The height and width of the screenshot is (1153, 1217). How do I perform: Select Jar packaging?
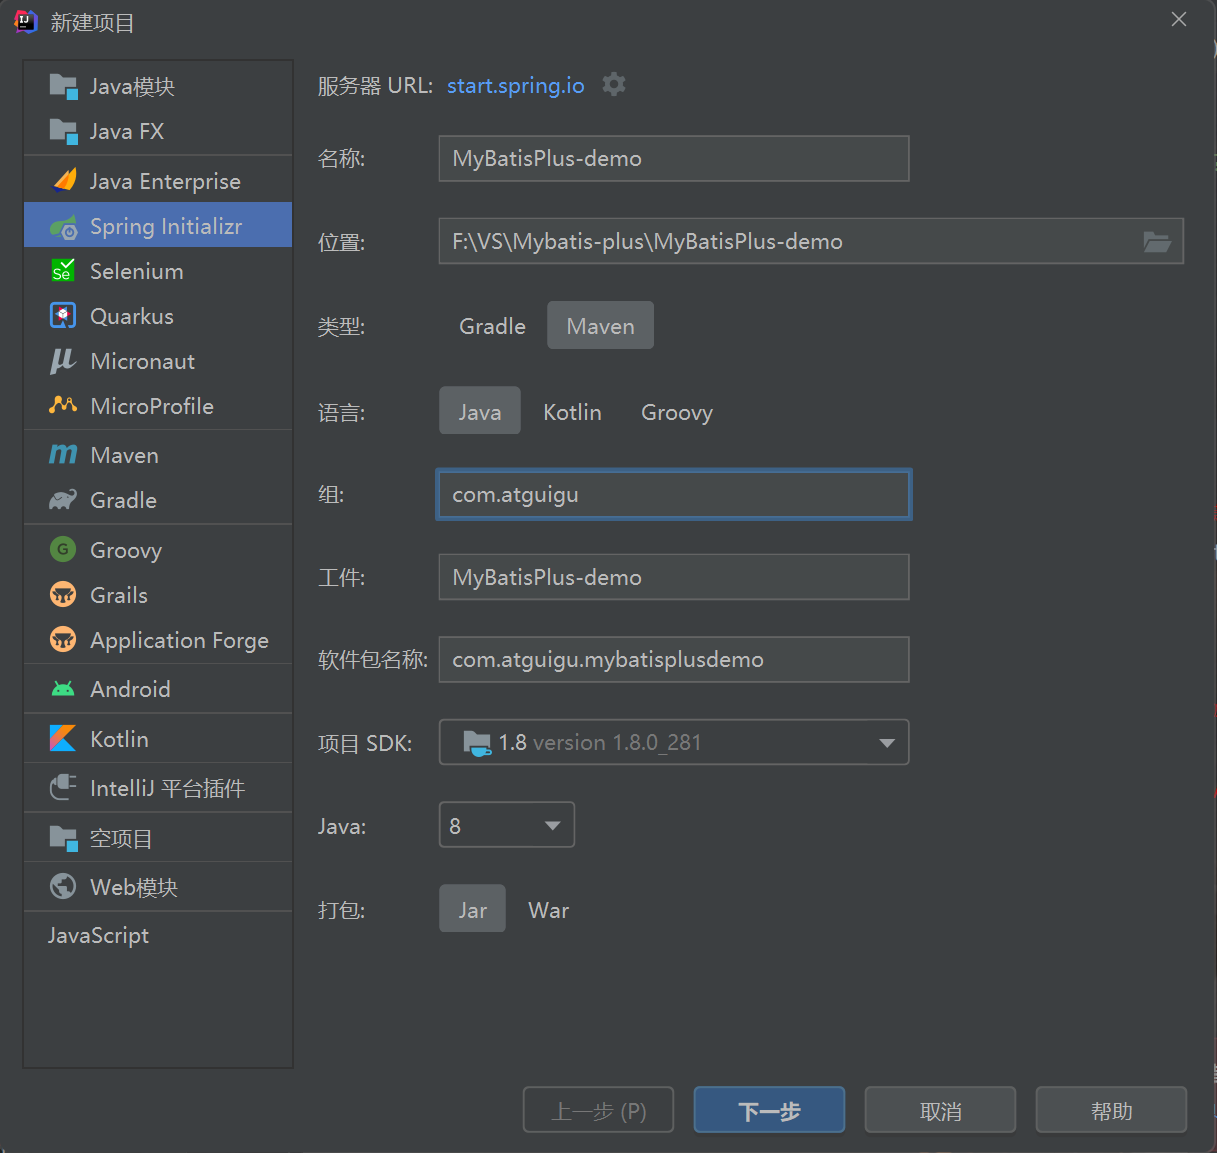tap(472, 910)
